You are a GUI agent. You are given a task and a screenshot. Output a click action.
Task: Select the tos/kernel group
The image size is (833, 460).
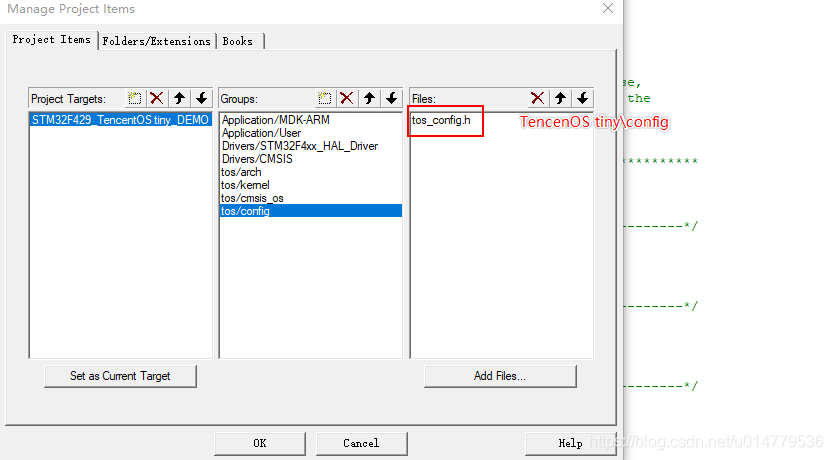(x=310, y=185)
